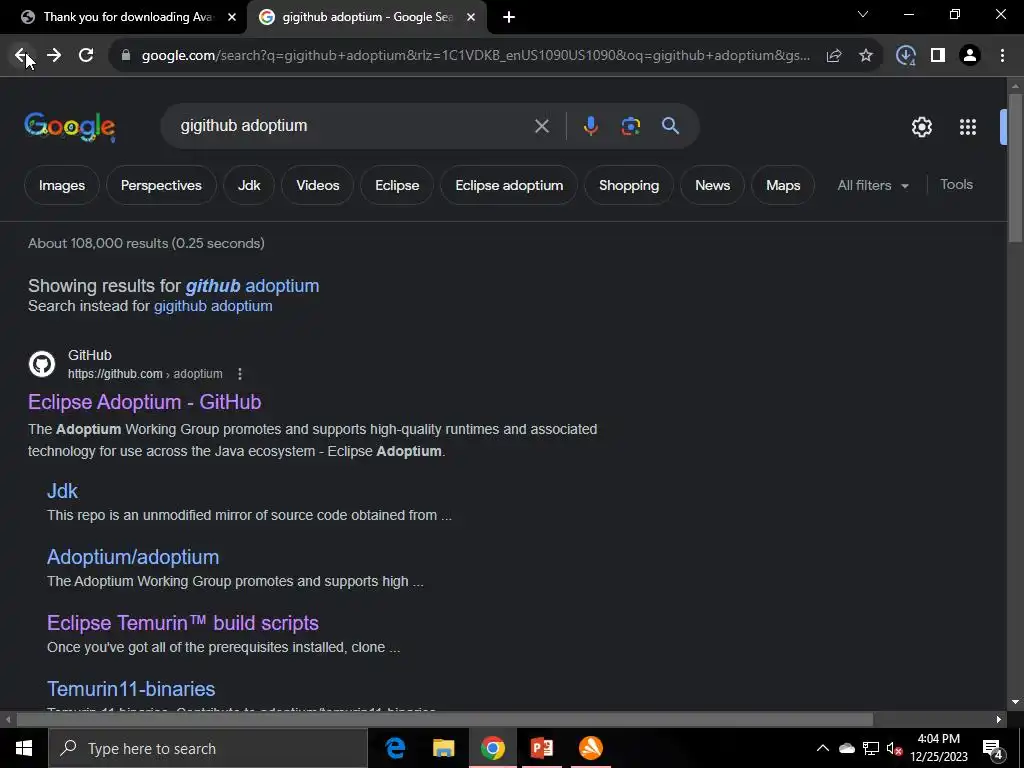Go back with the browser back arrow
This screenshot has height=768, width=1024.
tap(21, 56)
